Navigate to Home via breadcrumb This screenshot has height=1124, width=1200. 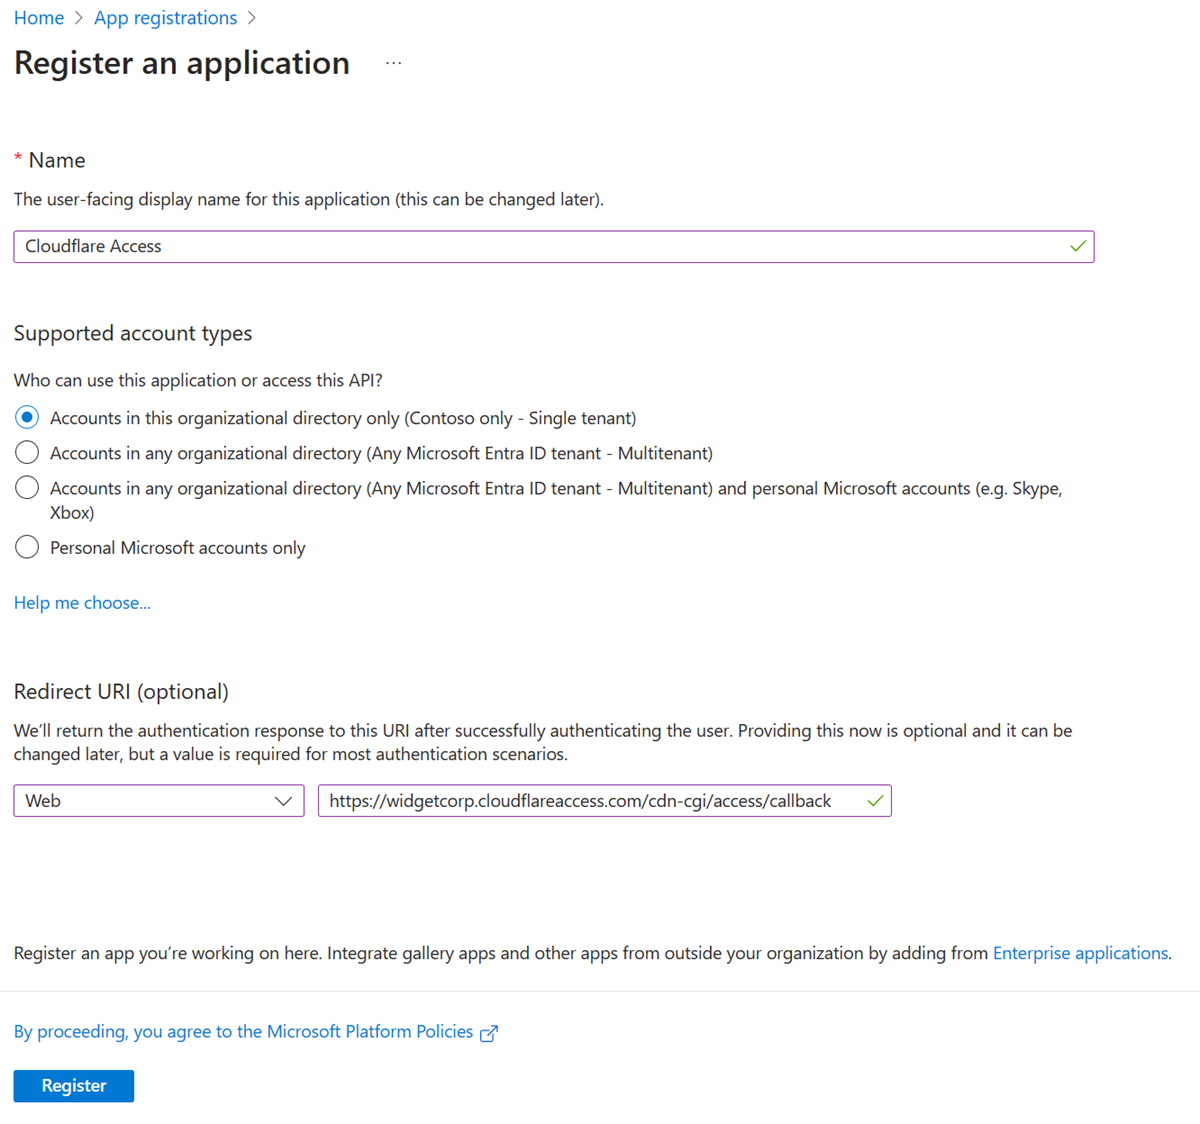point(38,17)
